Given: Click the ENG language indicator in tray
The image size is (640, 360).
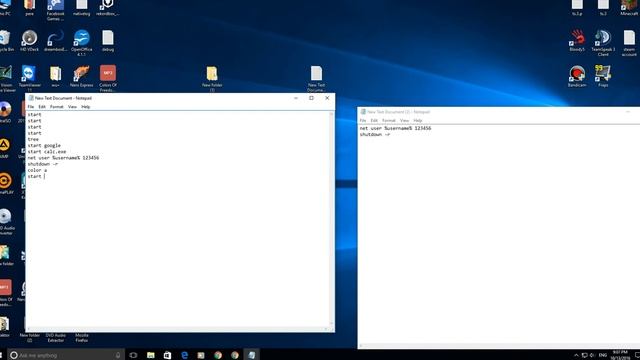Looking at the screenshot, I should (x=603, y=356).
